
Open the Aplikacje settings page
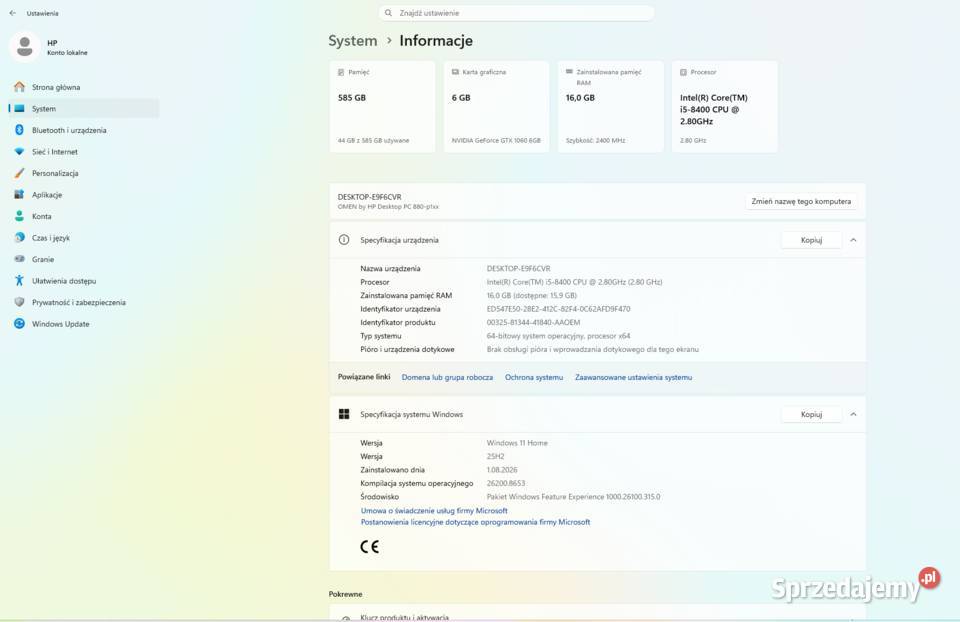(x=84, y=195)
